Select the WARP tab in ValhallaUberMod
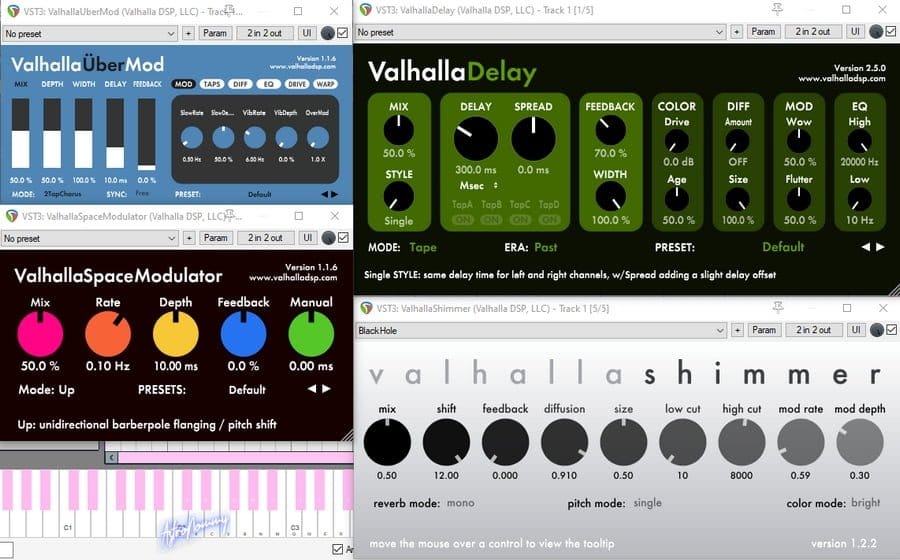Screen dimensions: 900x560 pyautogui.click(x=325, y=84)
